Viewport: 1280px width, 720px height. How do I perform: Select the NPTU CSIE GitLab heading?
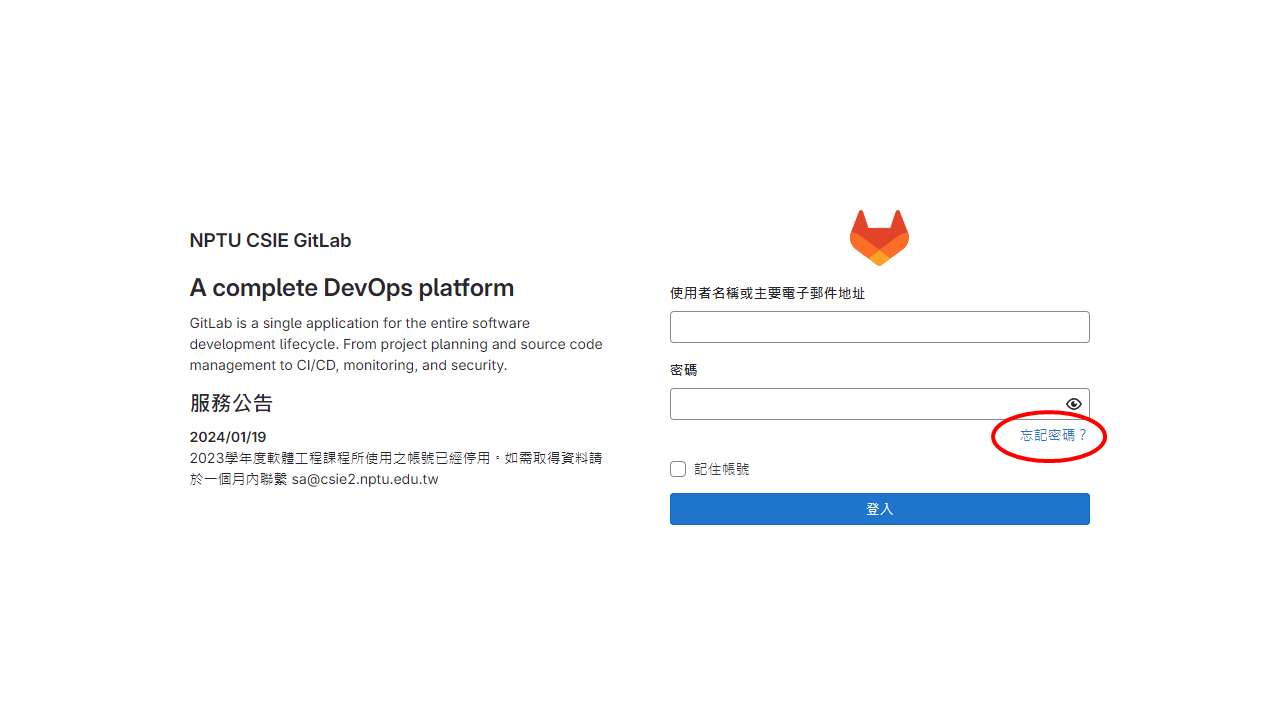click(270, 240)
